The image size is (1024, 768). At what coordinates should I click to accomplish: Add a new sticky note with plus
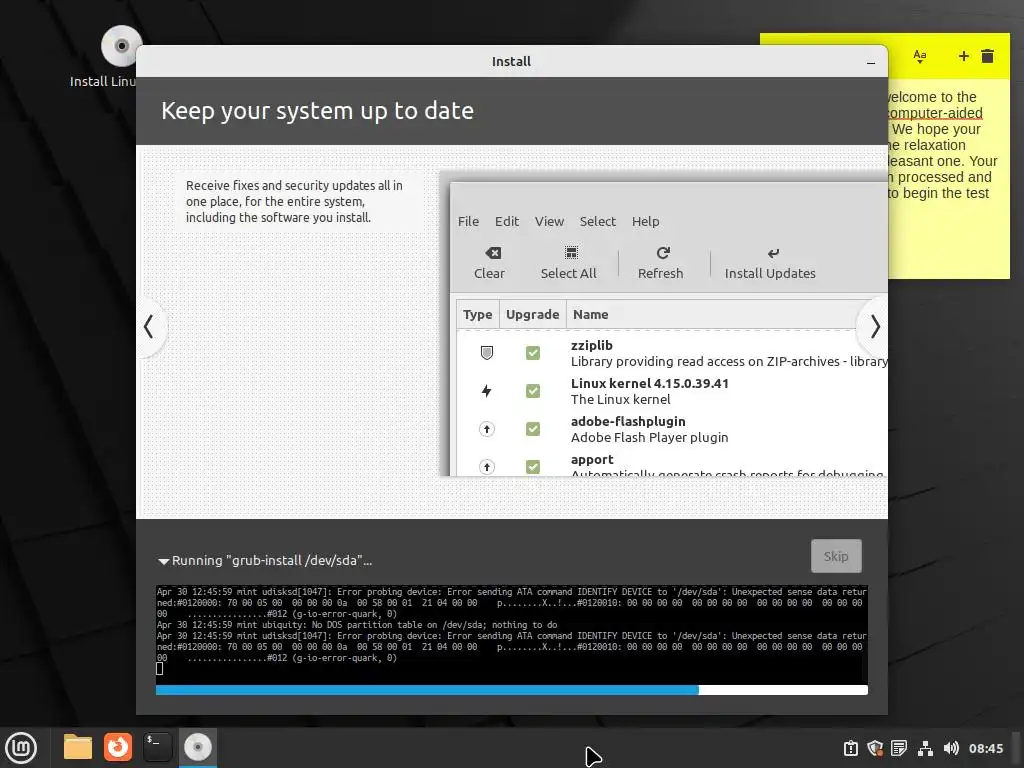pos(963,56)
